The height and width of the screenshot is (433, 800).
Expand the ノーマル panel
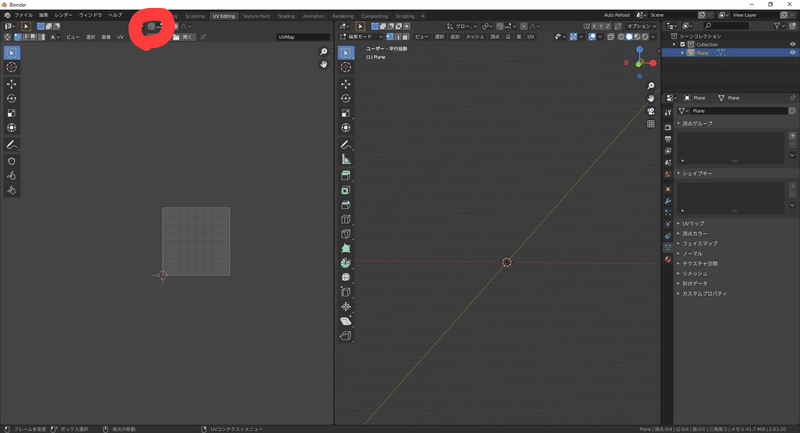692,253
